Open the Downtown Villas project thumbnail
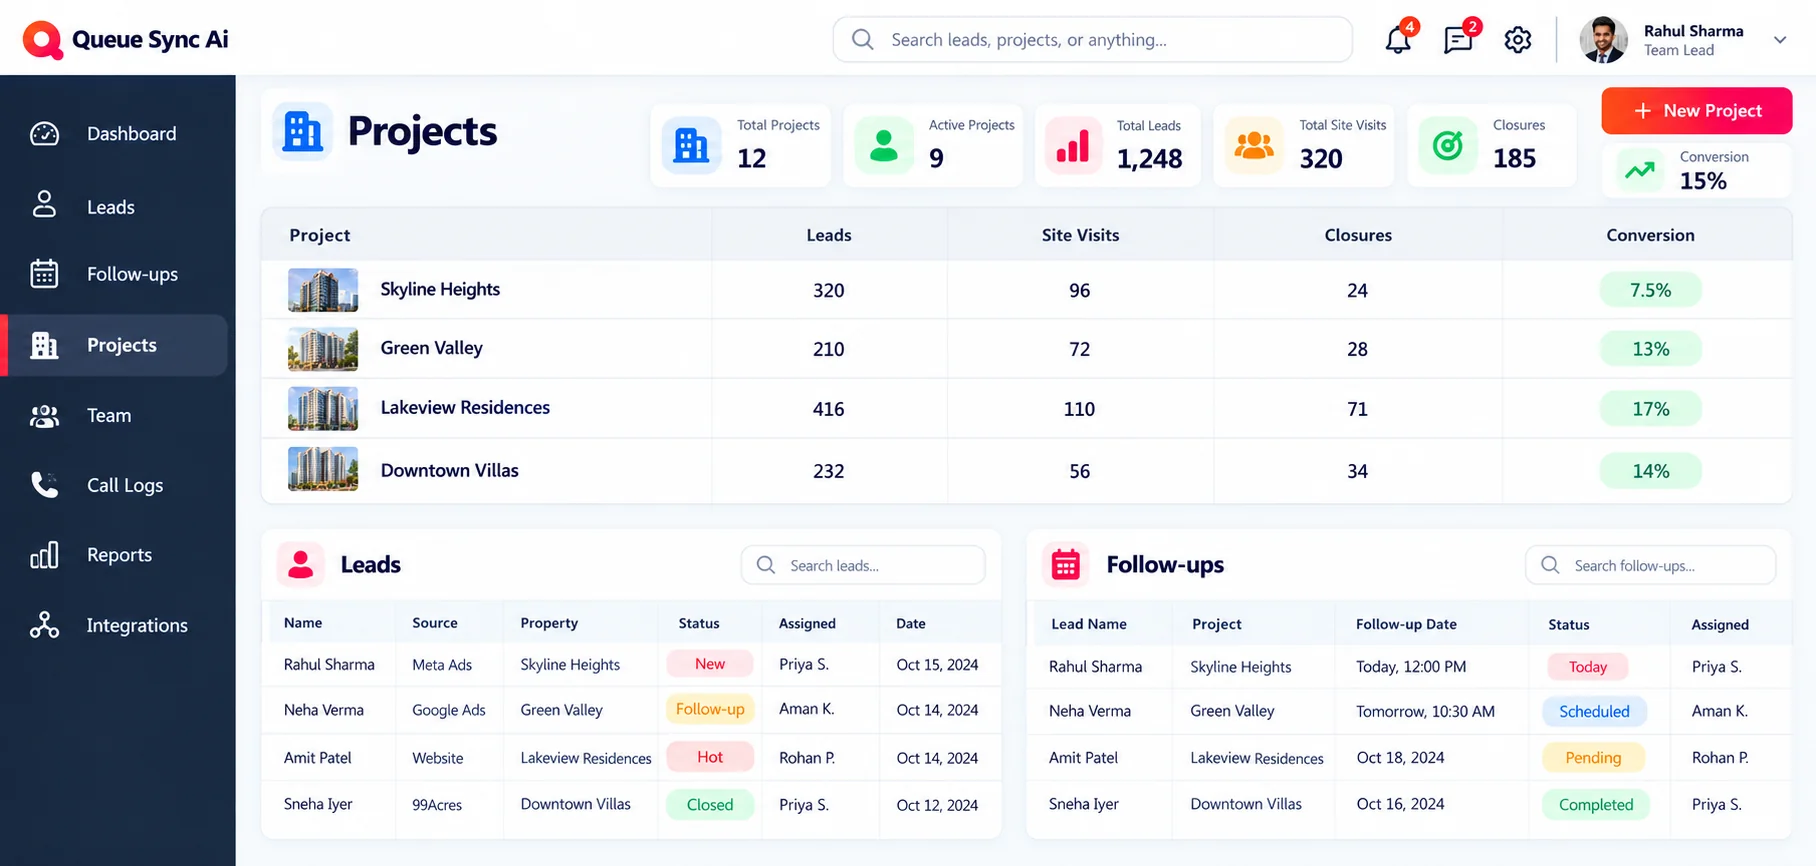Screen dimensions: 1816x866 coord(323,469)
